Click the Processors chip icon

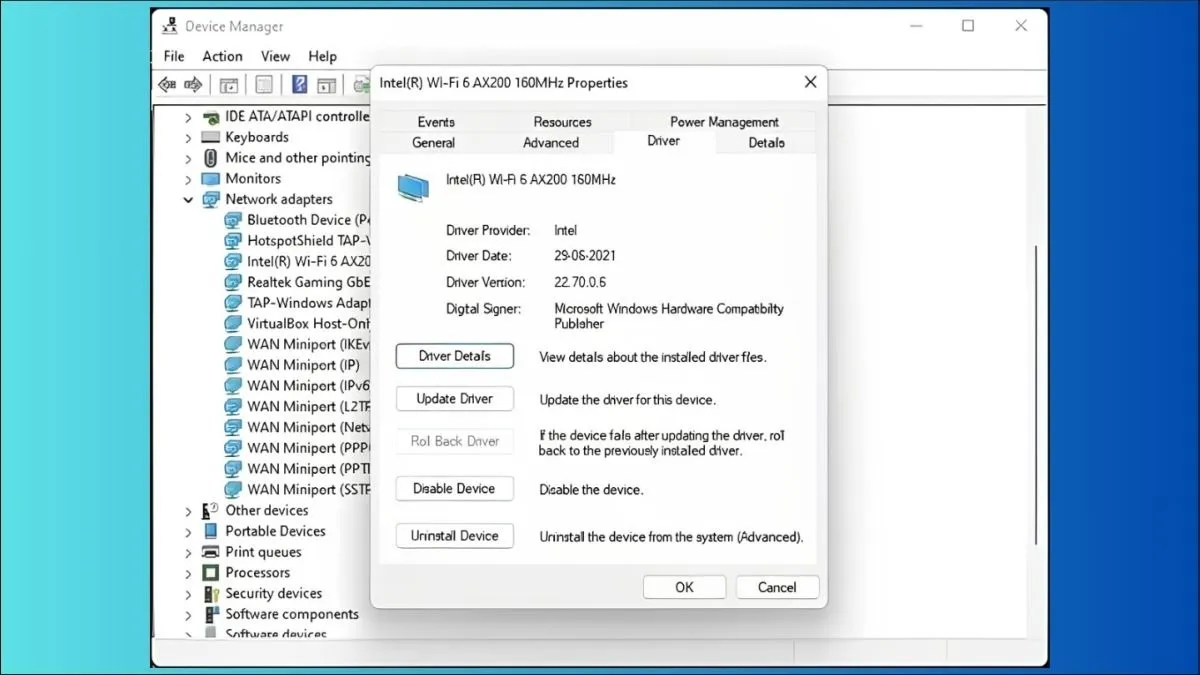[210, 573]
